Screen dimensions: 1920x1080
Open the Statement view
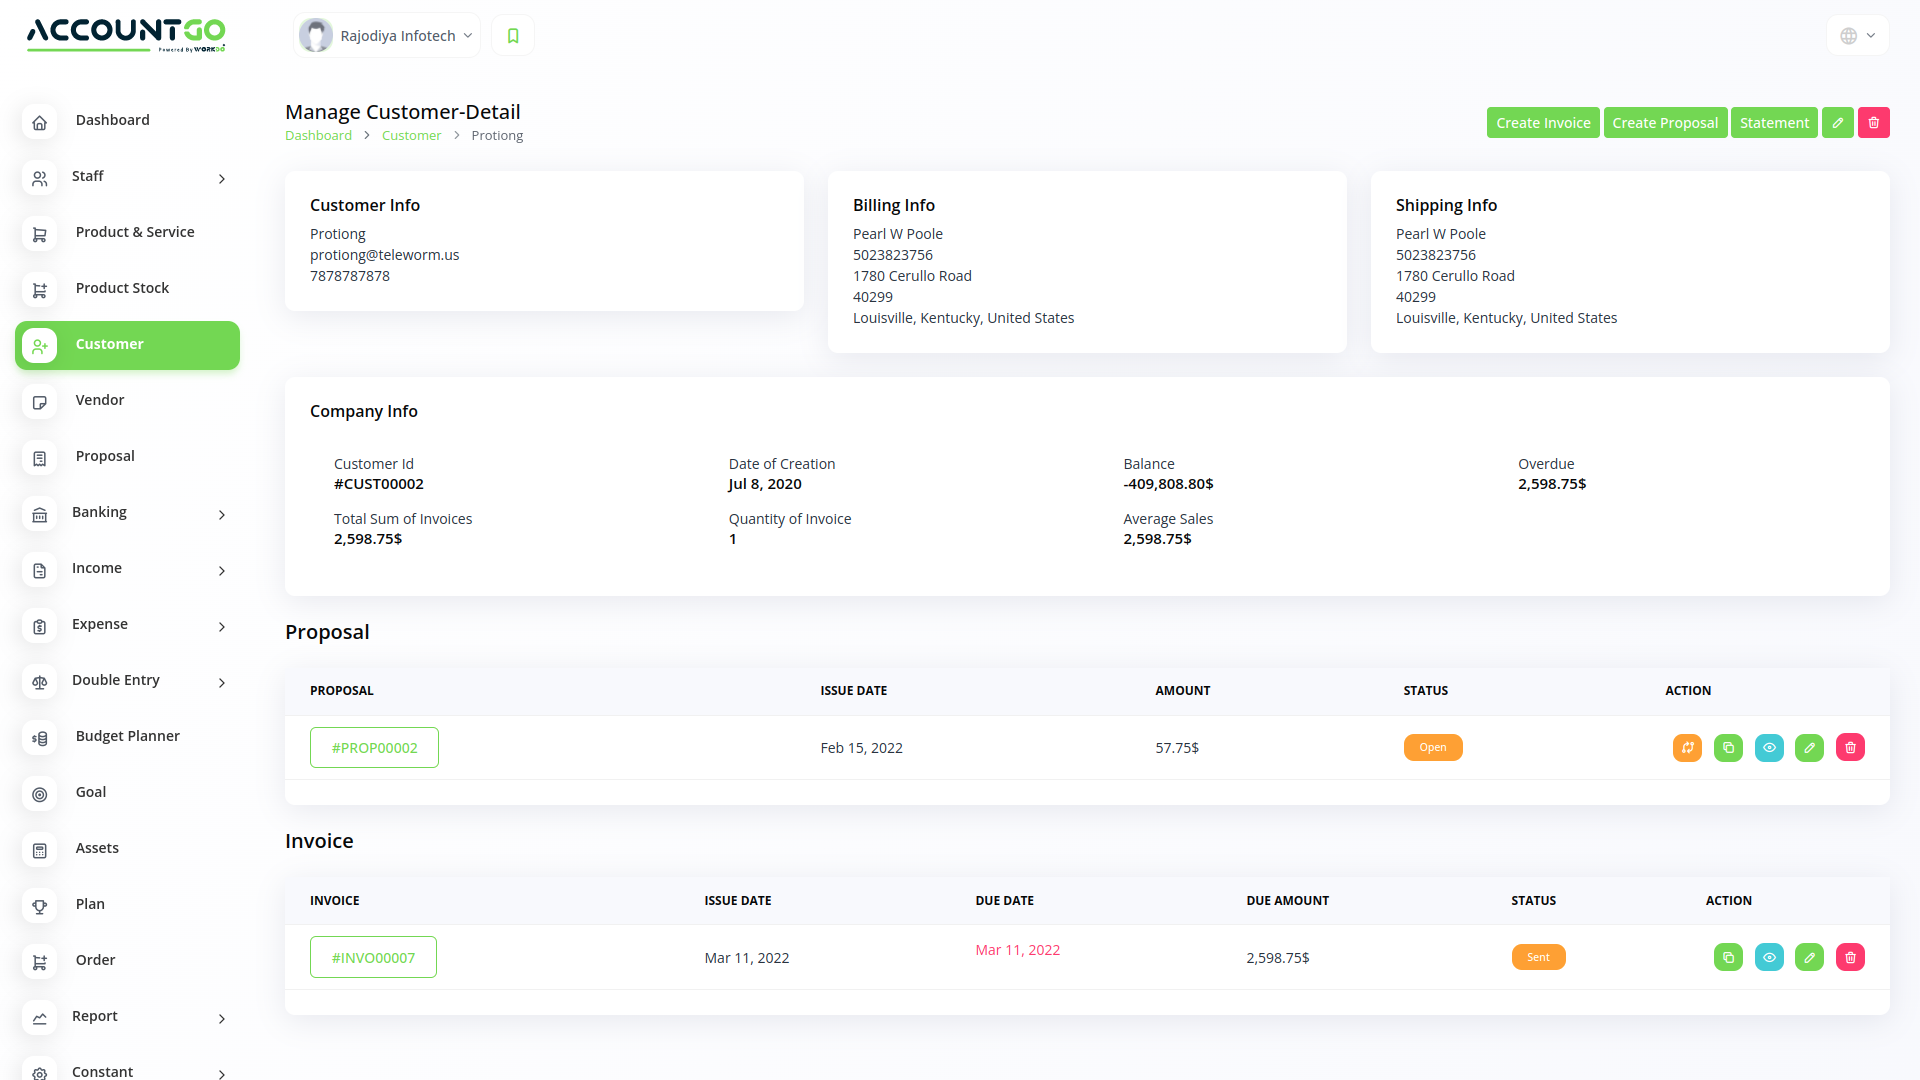coord(1774,122)
